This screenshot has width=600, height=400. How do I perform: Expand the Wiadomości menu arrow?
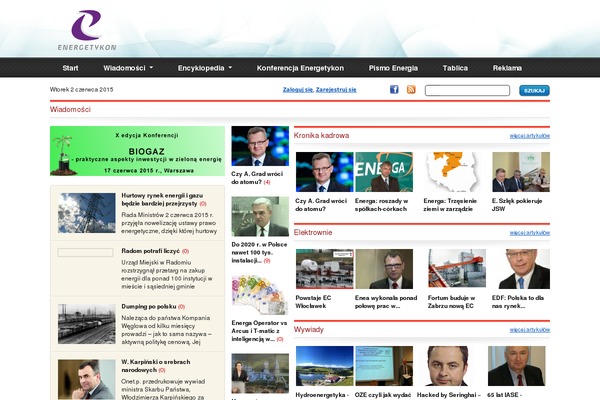tap(151, 68)
